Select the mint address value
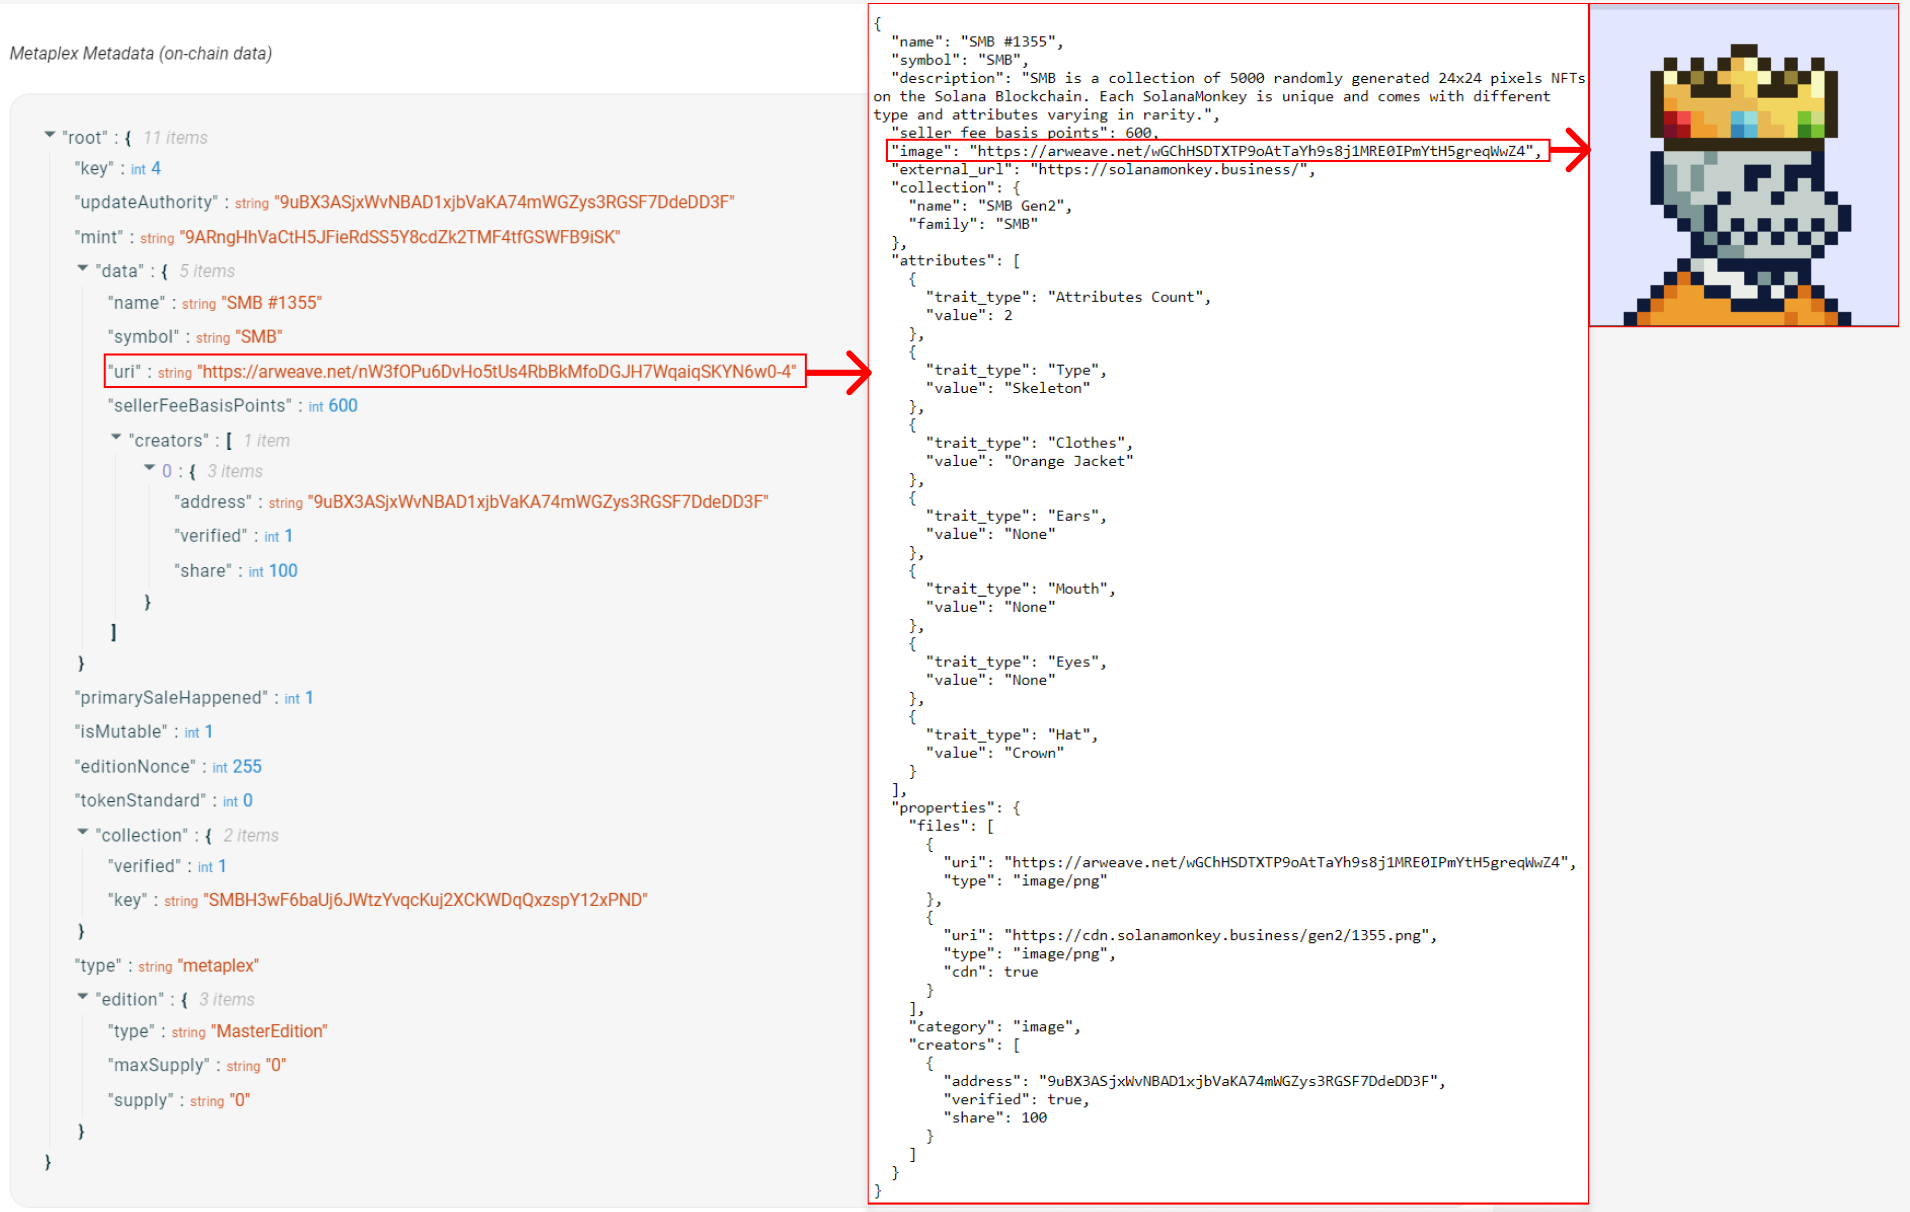Viewport: 1910px width, 1212px height. click(x=400, y=237)
